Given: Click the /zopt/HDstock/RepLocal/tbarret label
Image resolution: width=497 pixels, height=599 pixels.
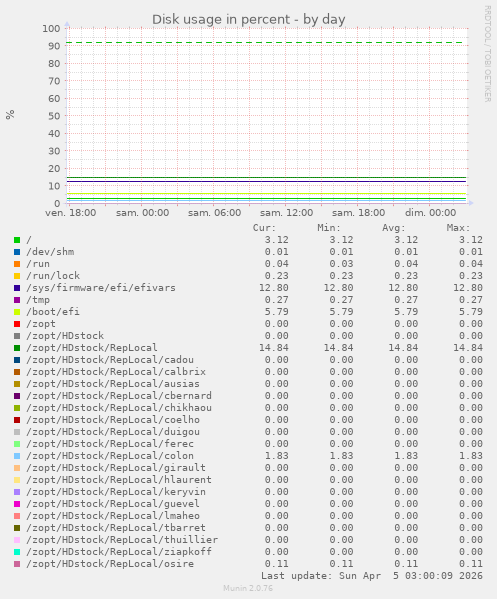Looking at the screenshot, I should (116, 528).
